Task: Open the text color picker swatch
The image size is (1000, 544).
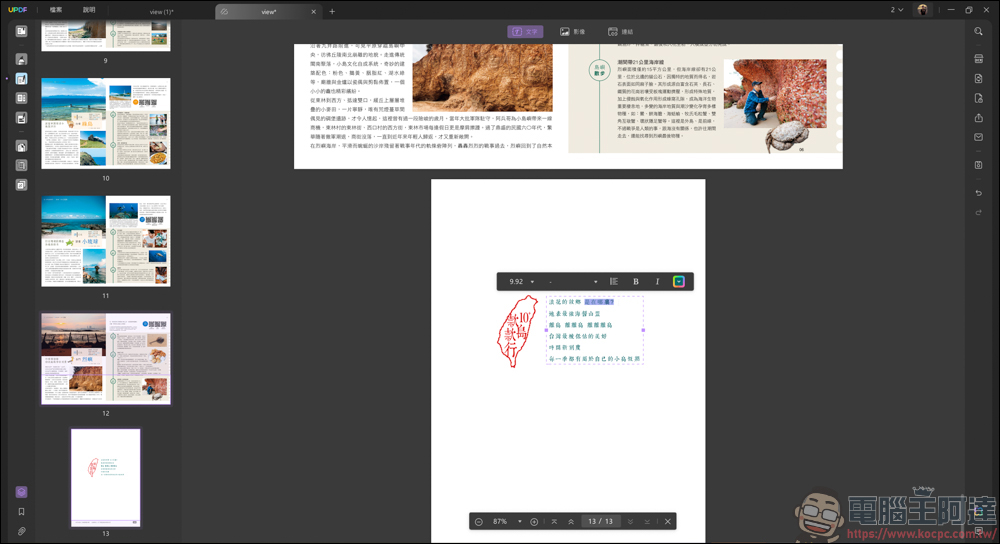Action: 679,281
